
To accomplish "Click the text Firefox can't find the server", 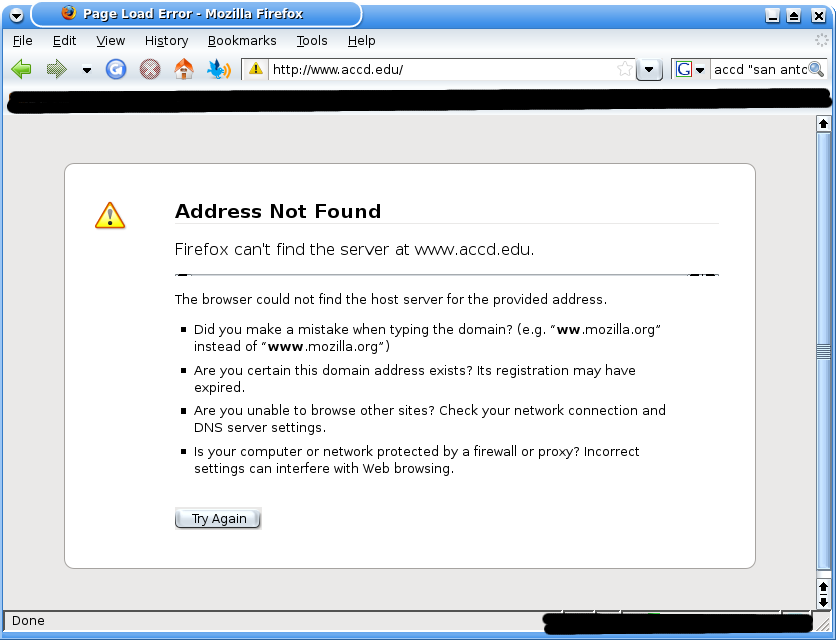I will pyautogui.click(x=355, y=249).
